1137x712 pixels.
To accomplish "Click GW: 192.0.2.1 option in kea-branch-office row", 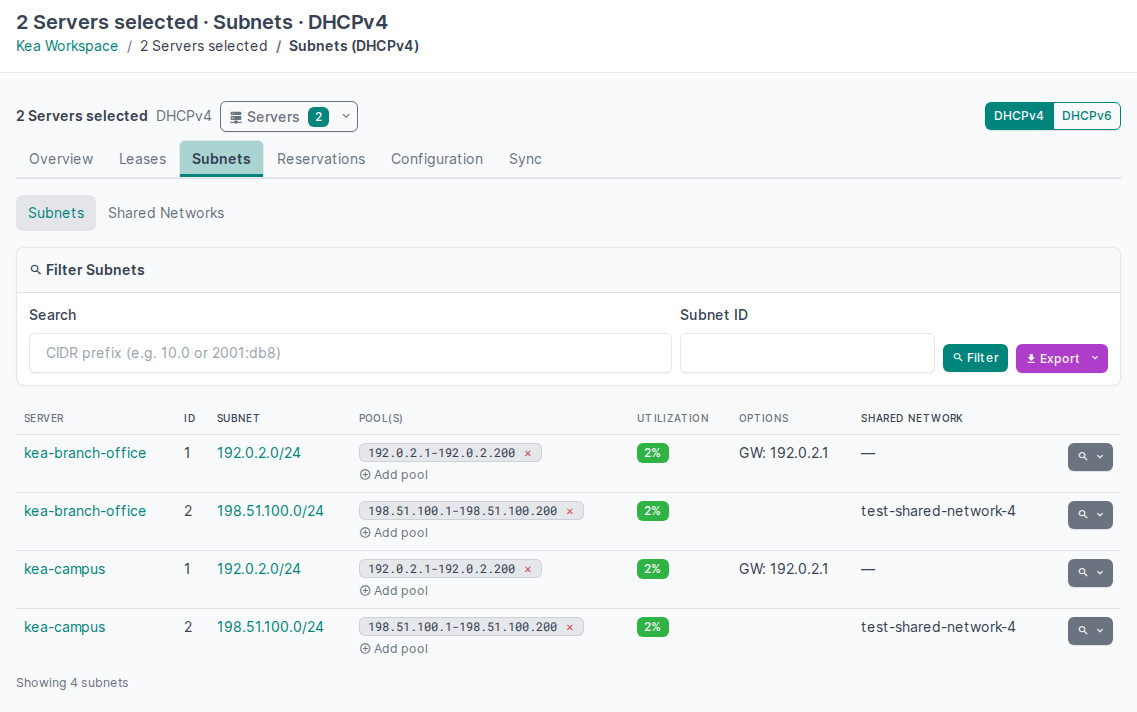I will point(784,453).
